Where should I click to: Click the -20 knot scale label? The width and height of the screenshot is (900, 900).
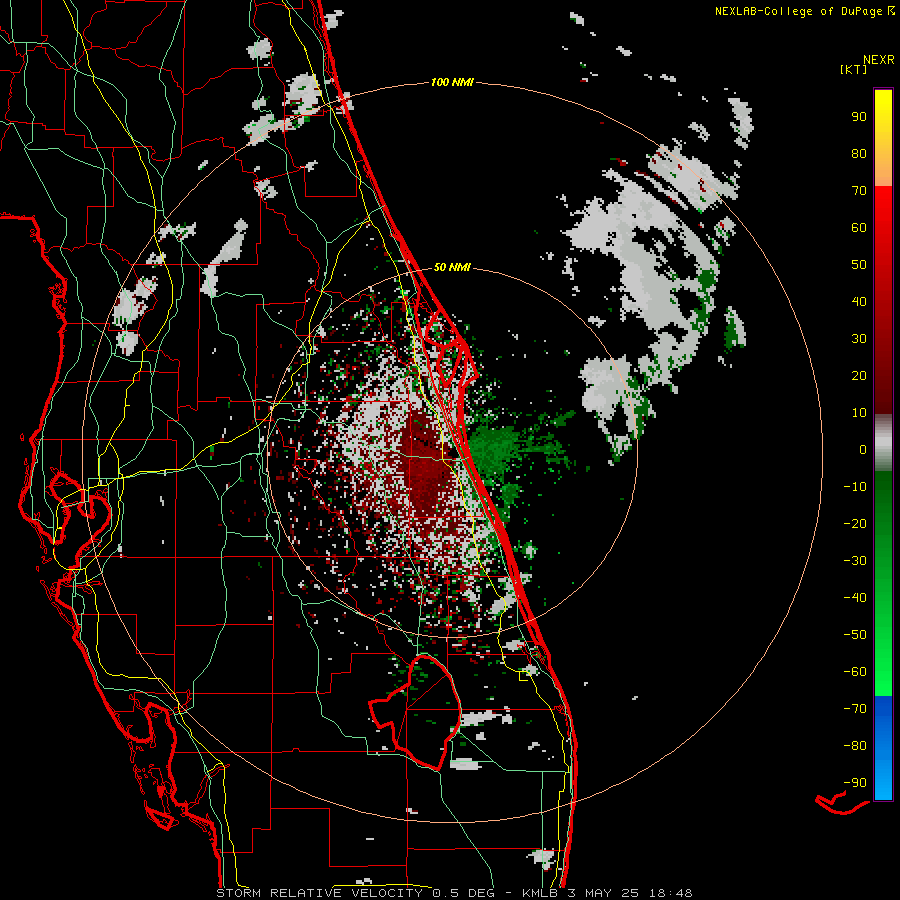tap(855, 523)
